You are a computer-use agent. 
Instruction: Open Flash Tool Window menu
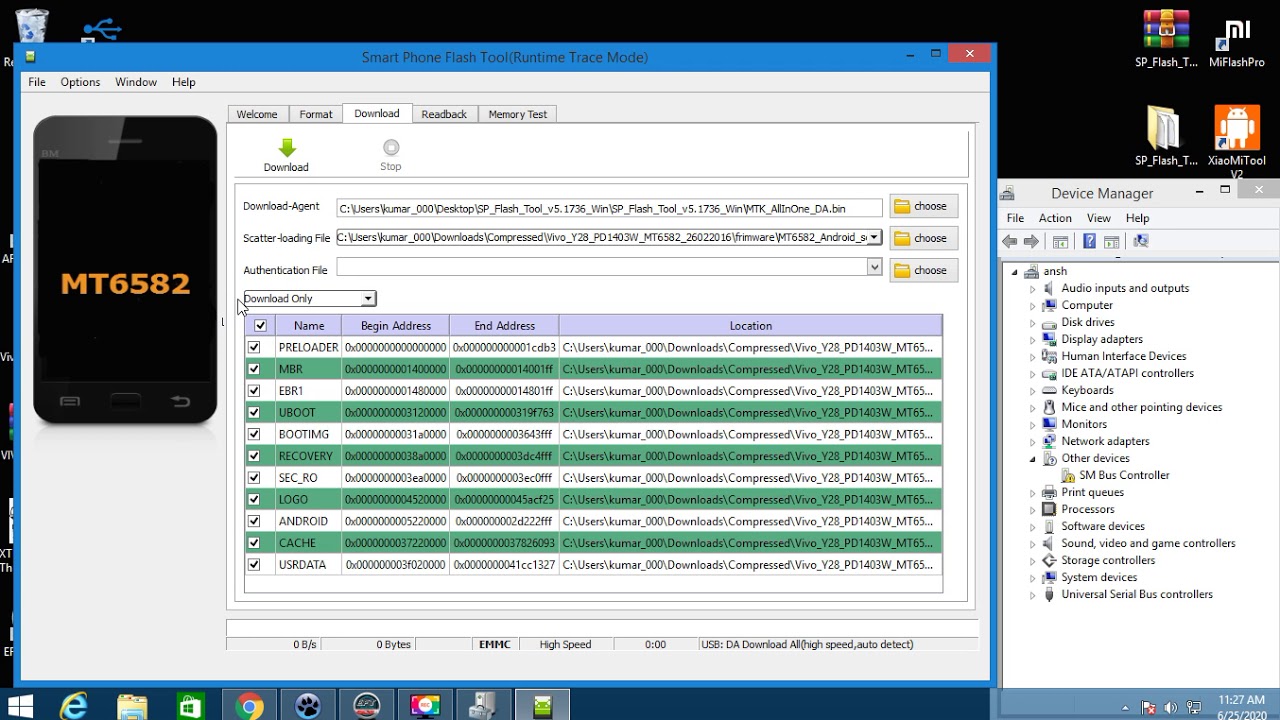(136, 82)
